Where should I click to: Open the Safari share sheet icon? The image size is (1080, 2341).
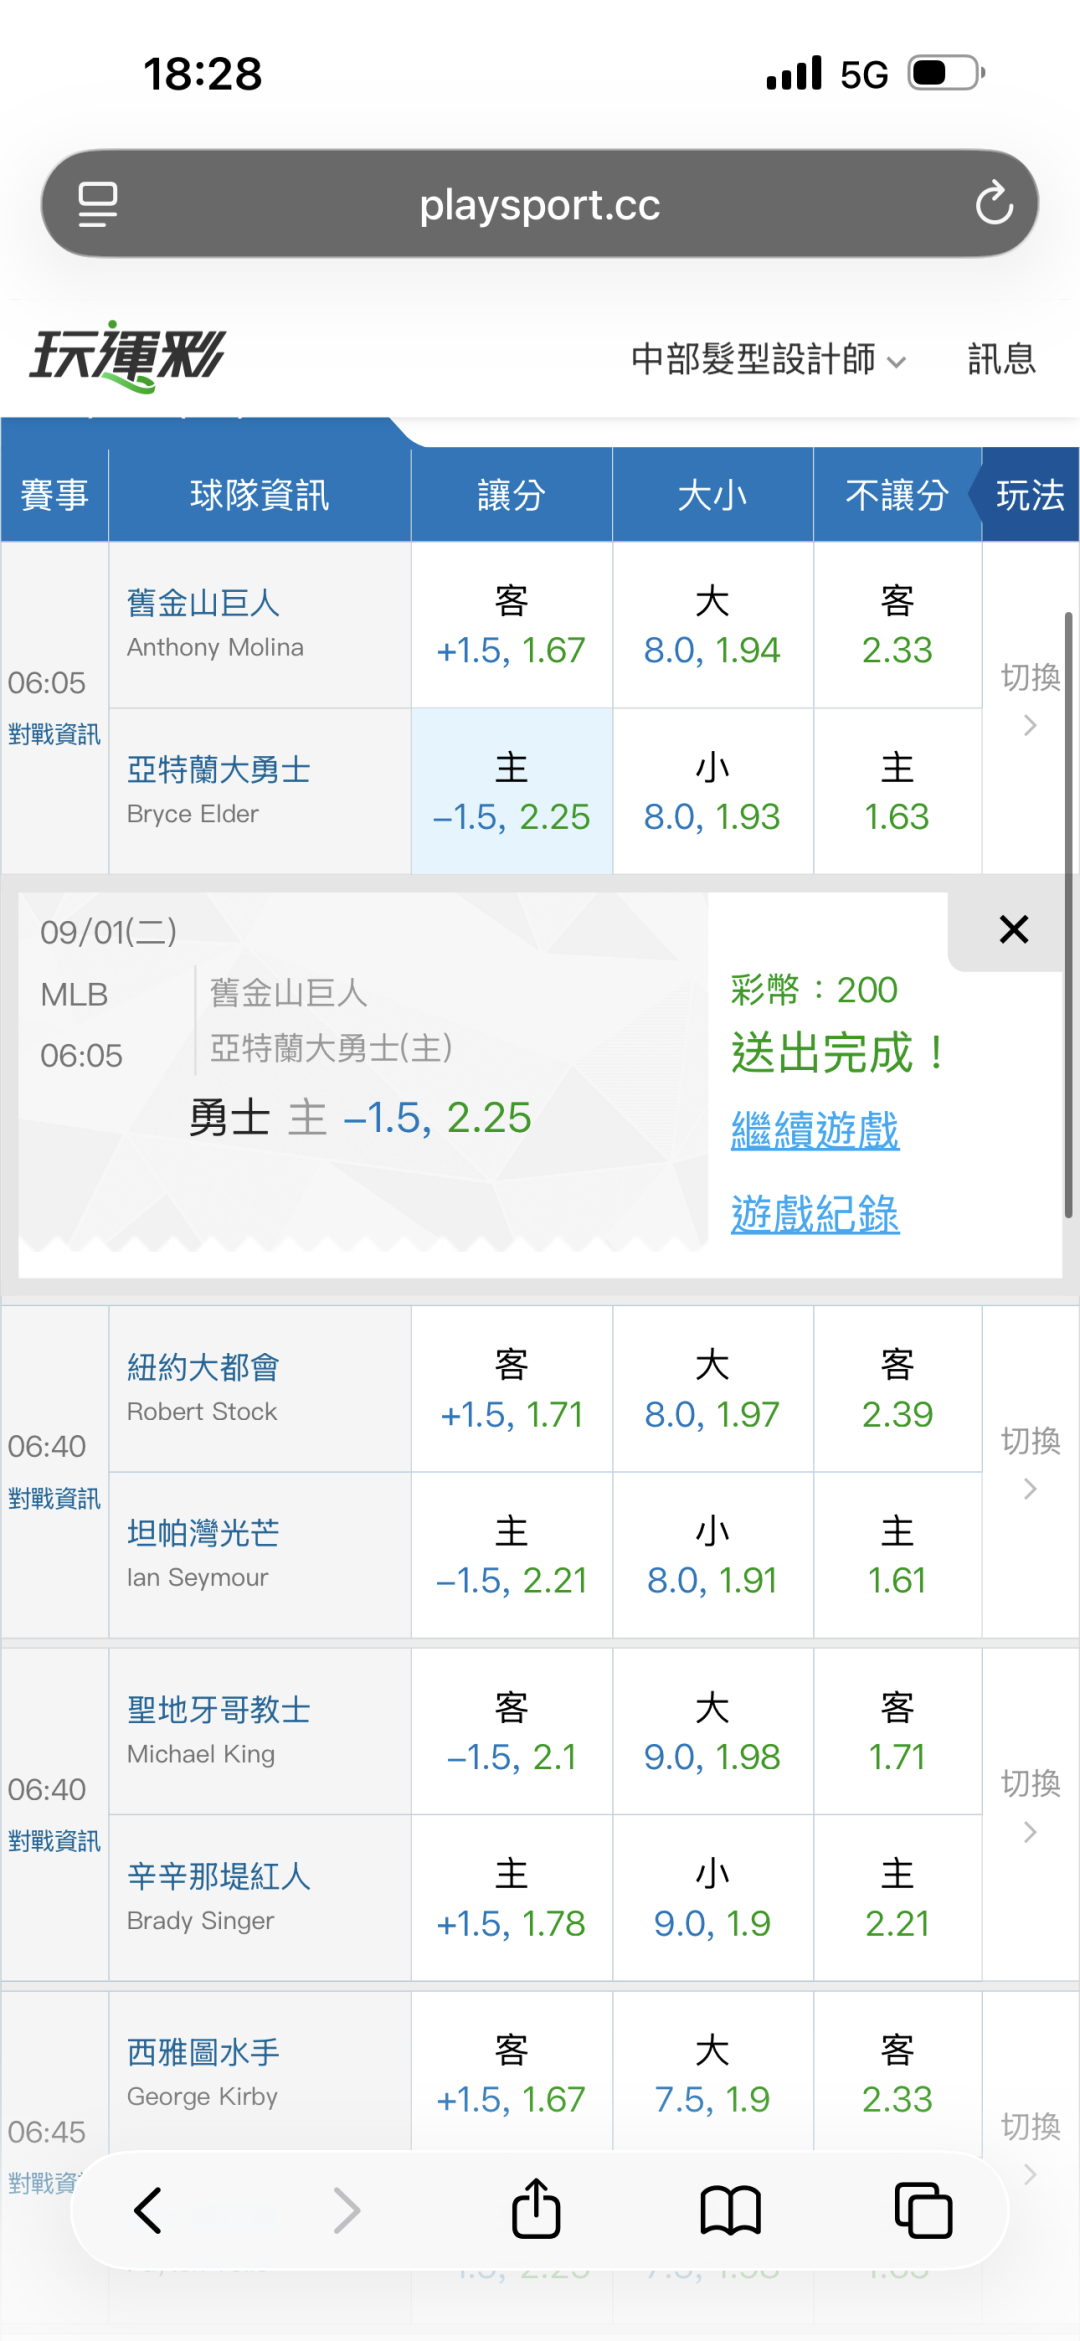(536, 2208)
